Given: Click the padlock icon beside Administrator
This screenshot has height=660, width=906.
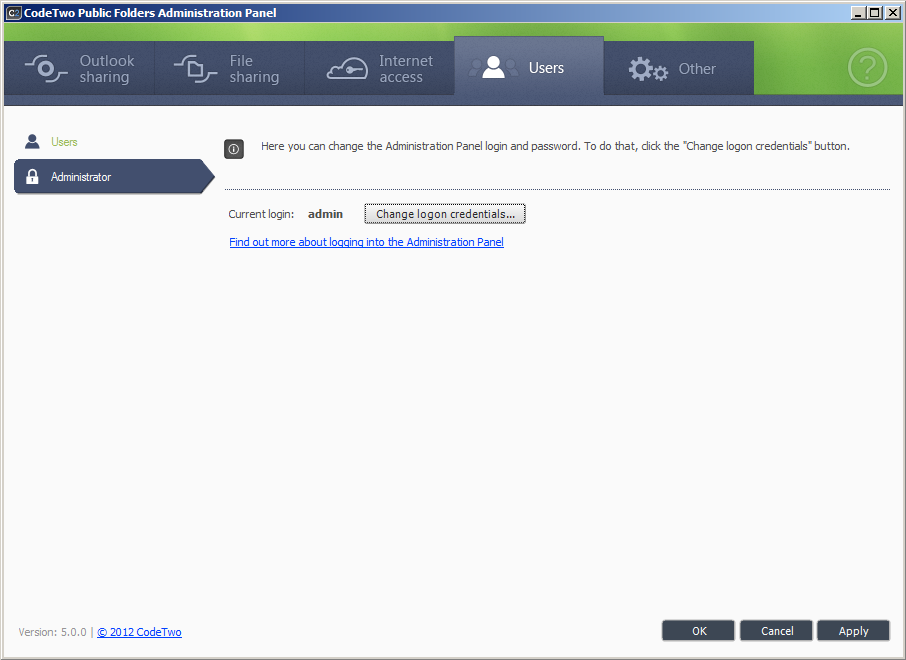Looking at the screenshot, I should [32, 176].
